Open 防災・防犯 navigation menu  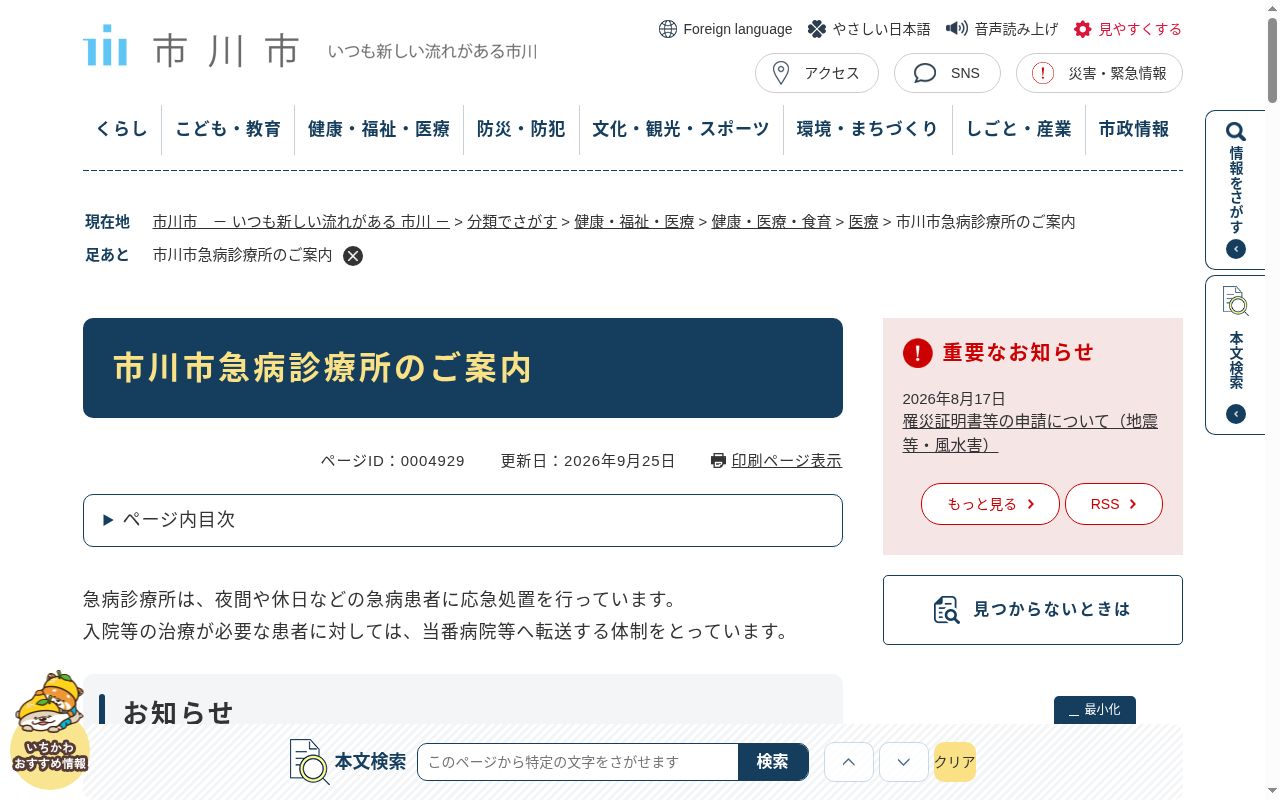click(521, 129)
